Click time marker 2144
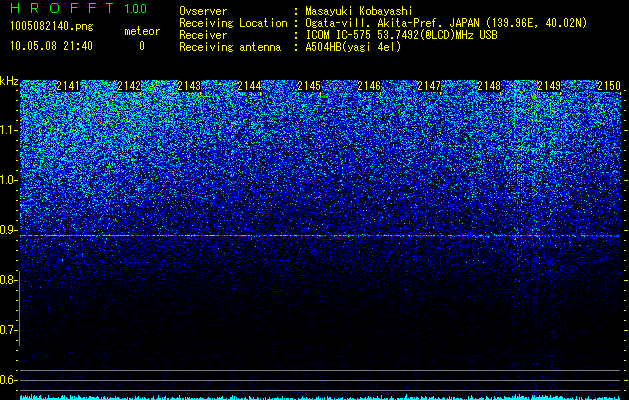This screenshot has width=629, height=400. (249, 86)
